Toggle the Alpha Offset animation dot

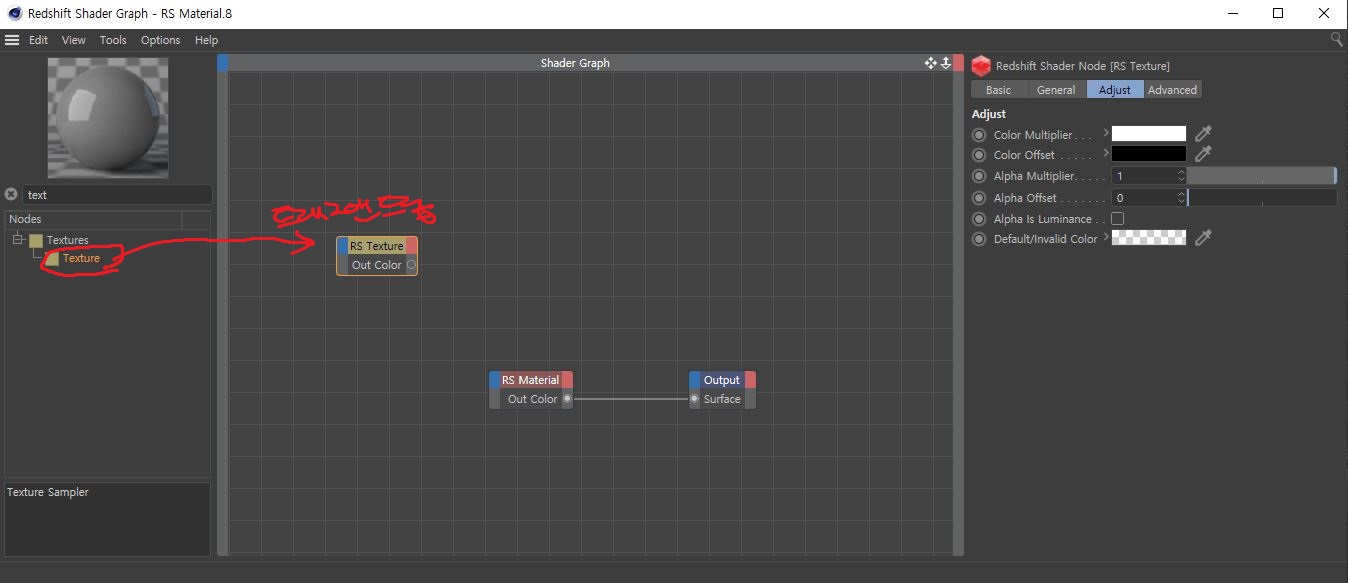click(979, 198)
